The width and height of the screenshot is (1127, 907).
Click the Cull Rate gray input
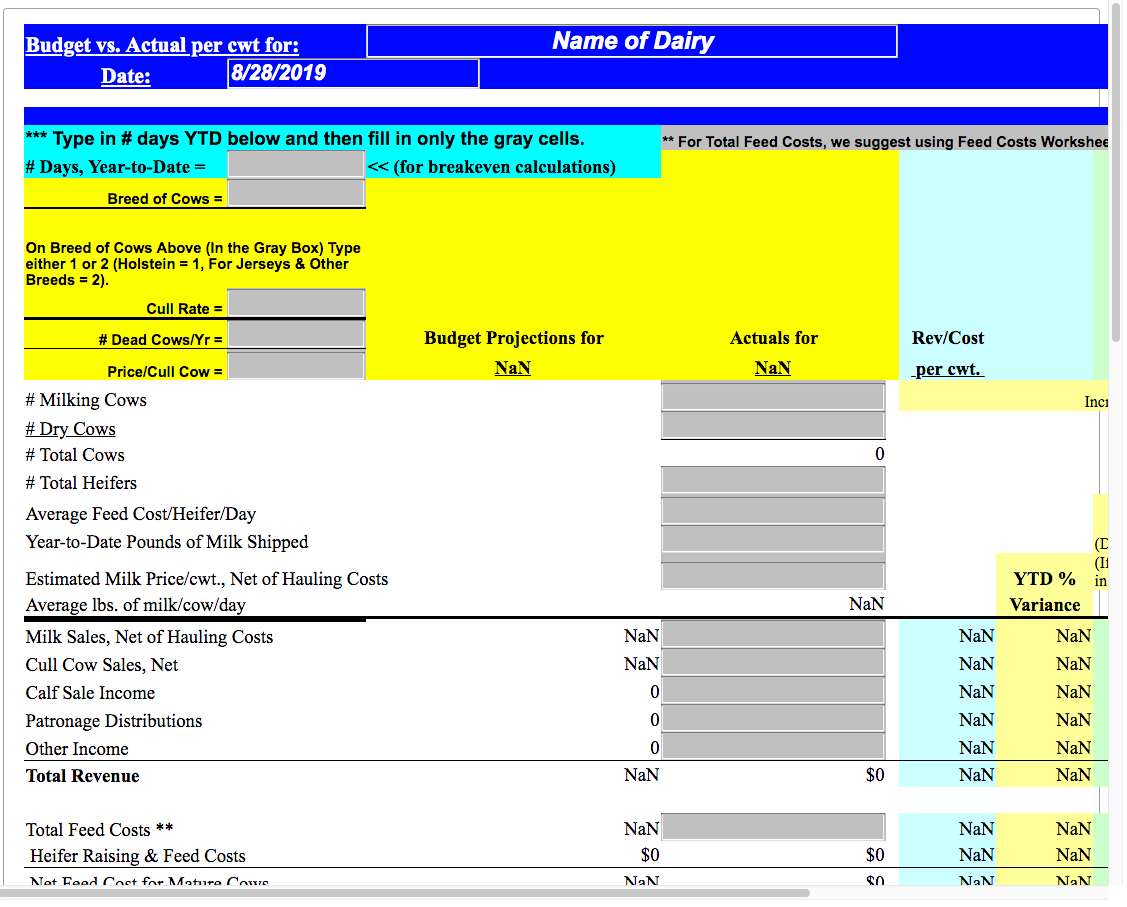click(x=296, y=303)
